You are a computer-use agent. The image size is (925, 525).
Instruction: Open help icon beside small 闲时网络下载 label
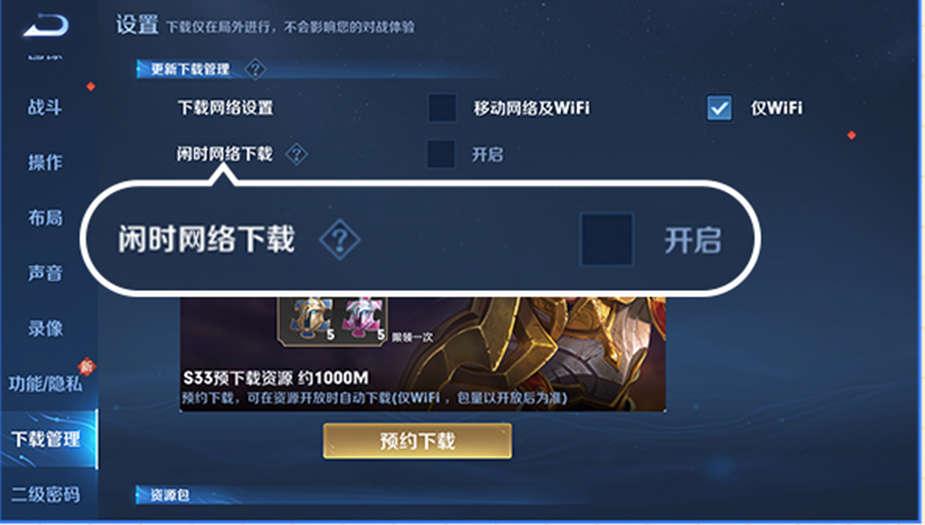click(x=296, y=155)
